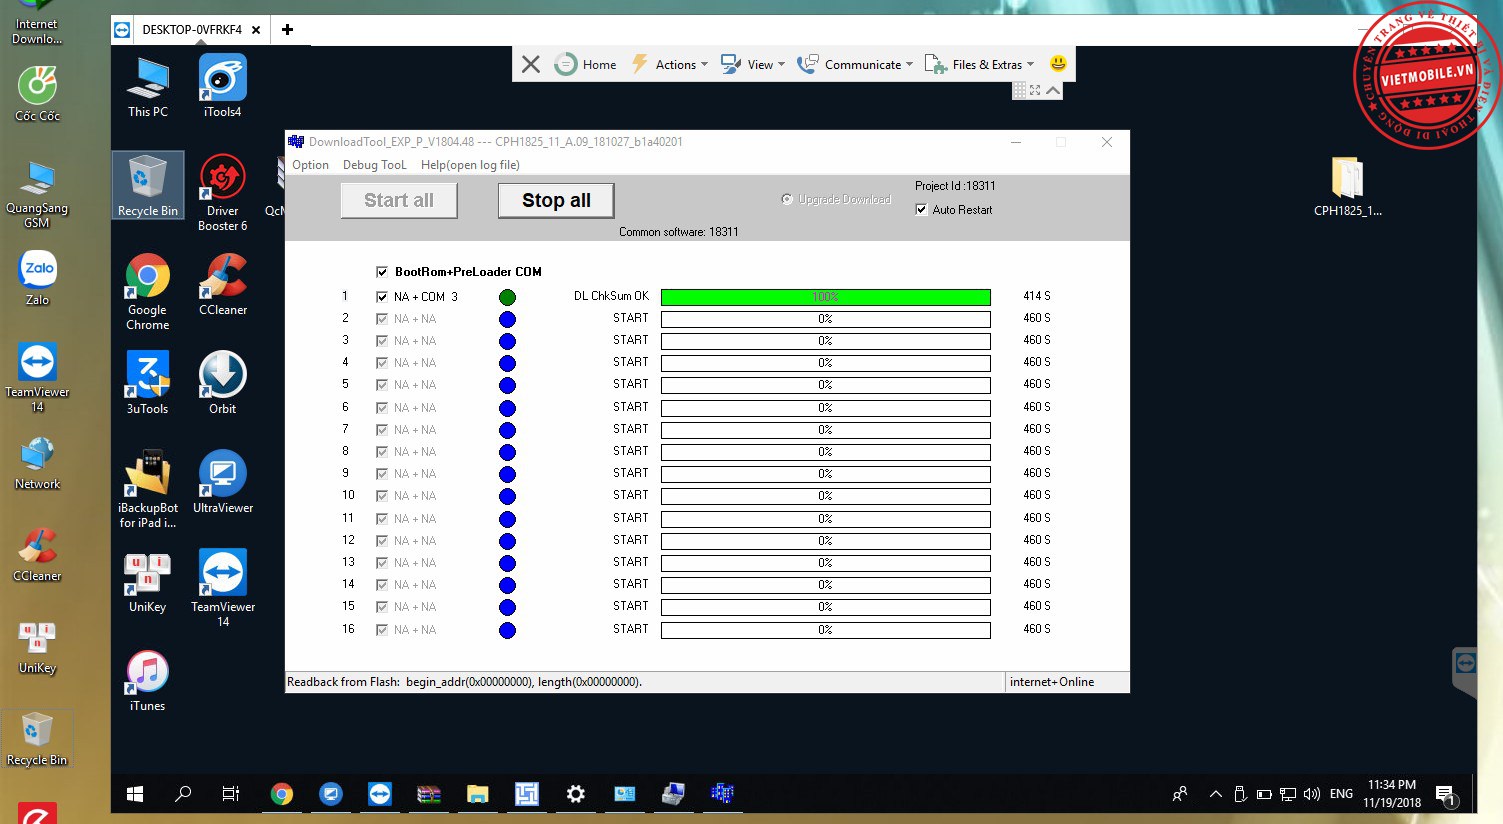Viewport: 1503px width, 824px height.
Task: Toggle the BootRom+PreLoader COM checkbox
Action: coord(382,272)
